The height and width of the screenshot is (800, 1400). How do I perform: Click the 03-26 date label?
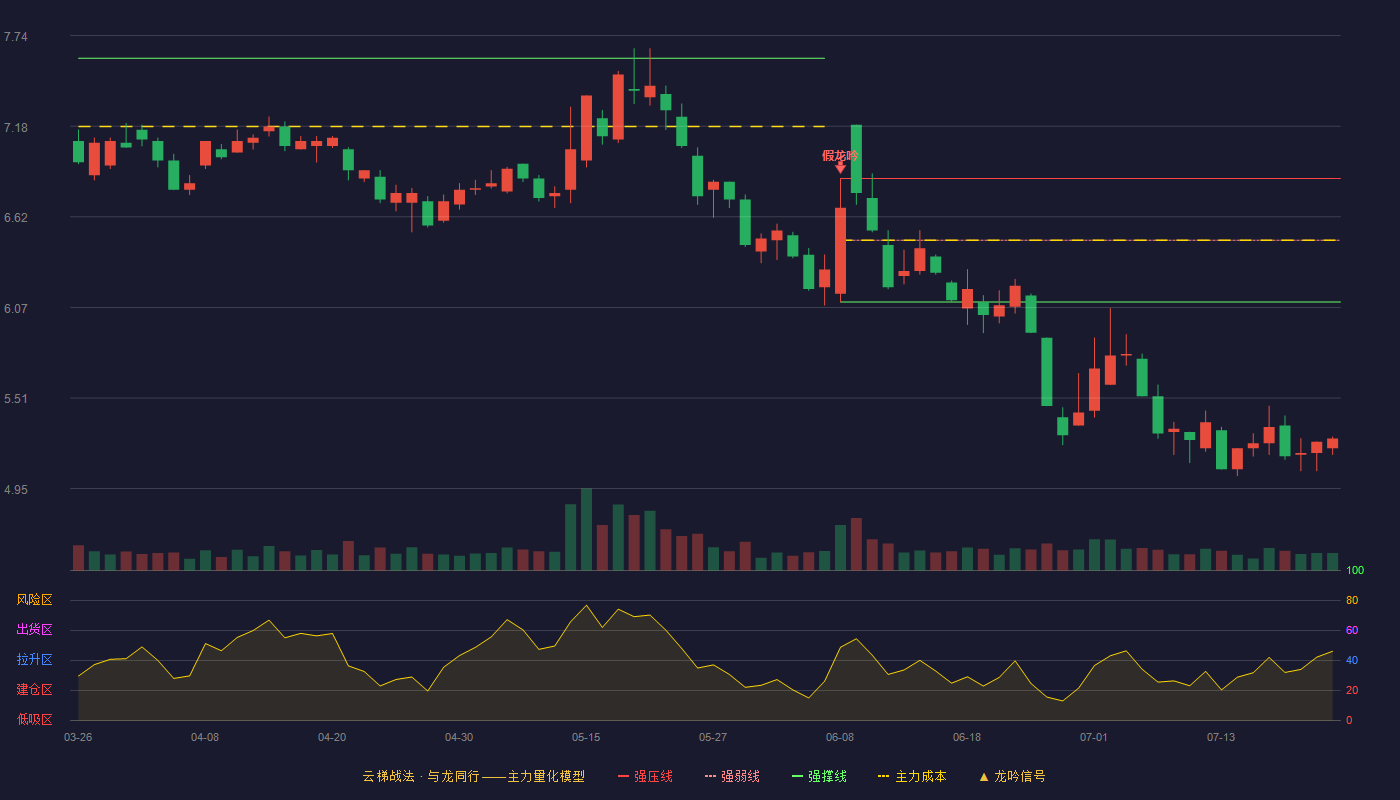(x=78, y=737)
